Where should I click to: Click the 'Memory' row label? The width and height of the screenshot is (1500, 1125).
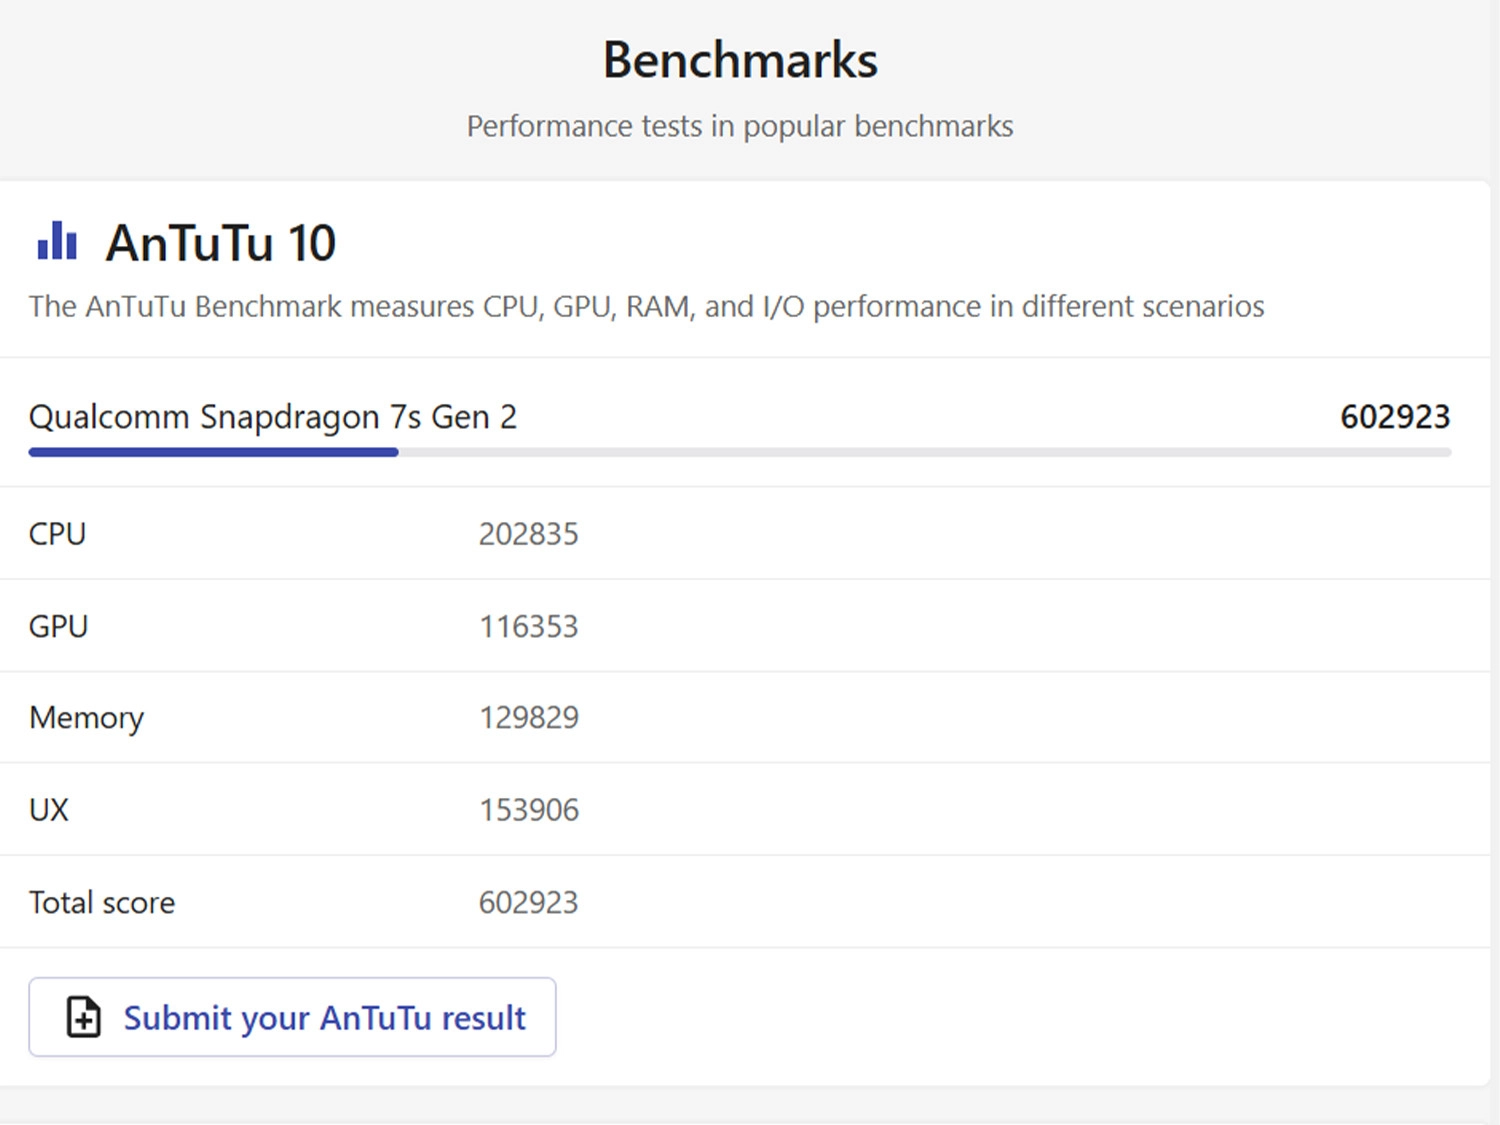[x=86, y=718]
